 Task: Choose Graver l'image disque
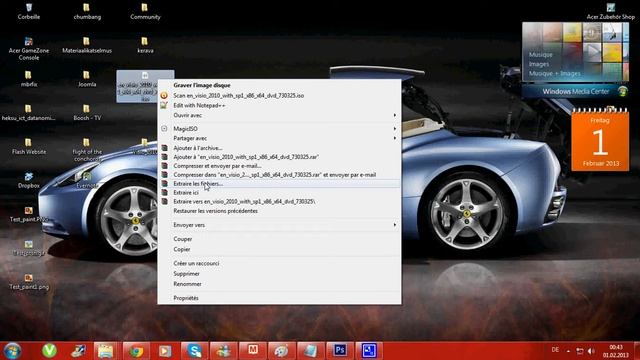[279, 85]
